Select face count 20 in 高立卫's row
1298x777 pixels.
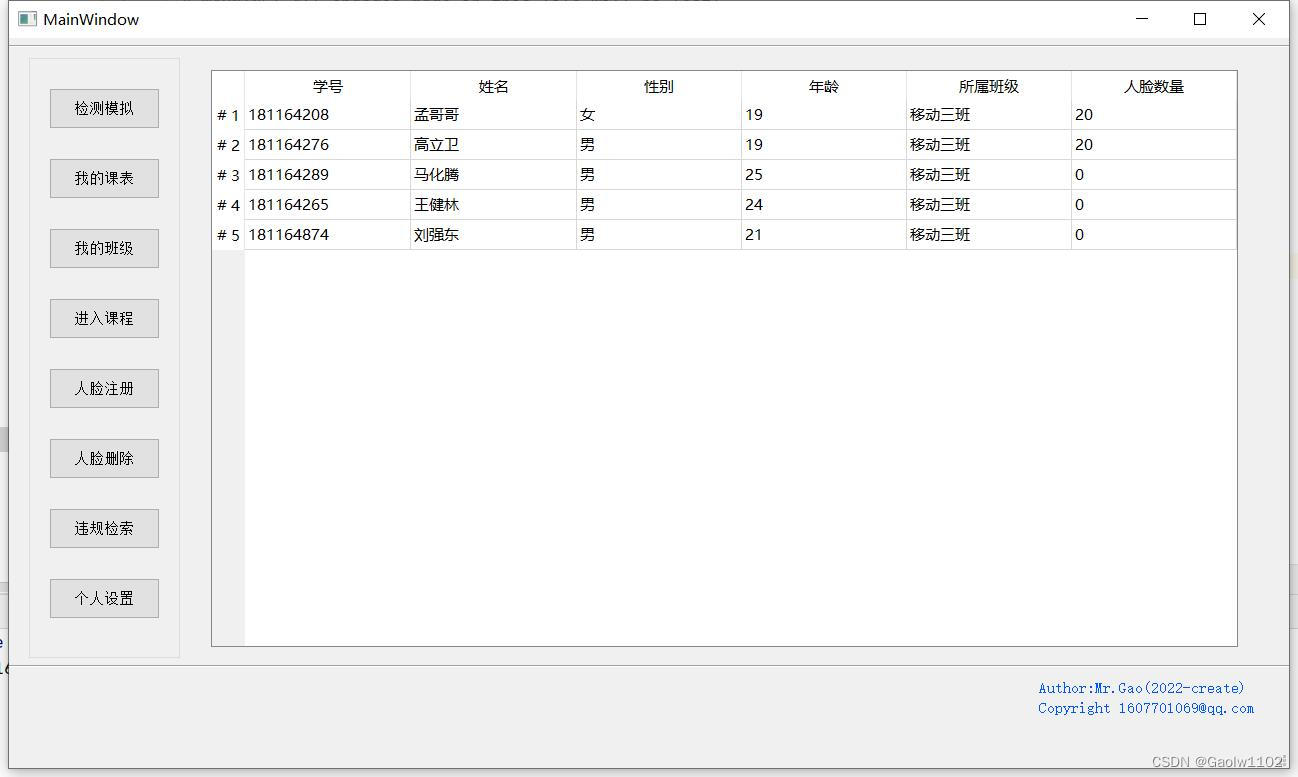coord(1154,145)
